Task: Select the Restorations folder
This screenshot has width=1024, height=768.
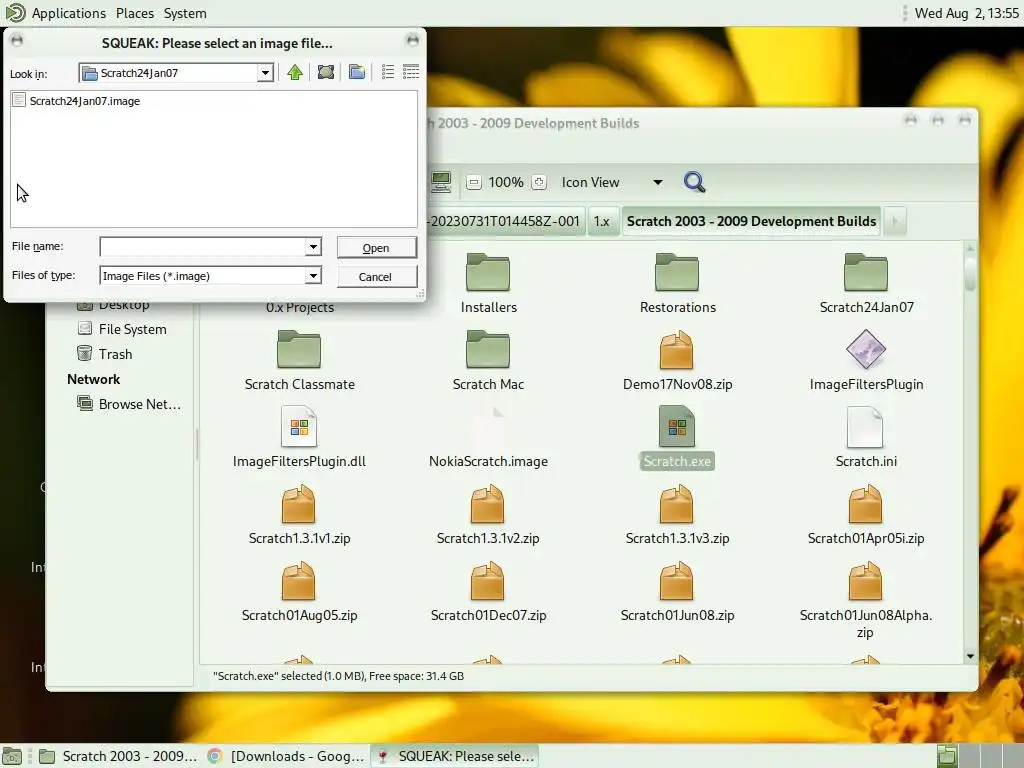Action: tap(677, 284)
